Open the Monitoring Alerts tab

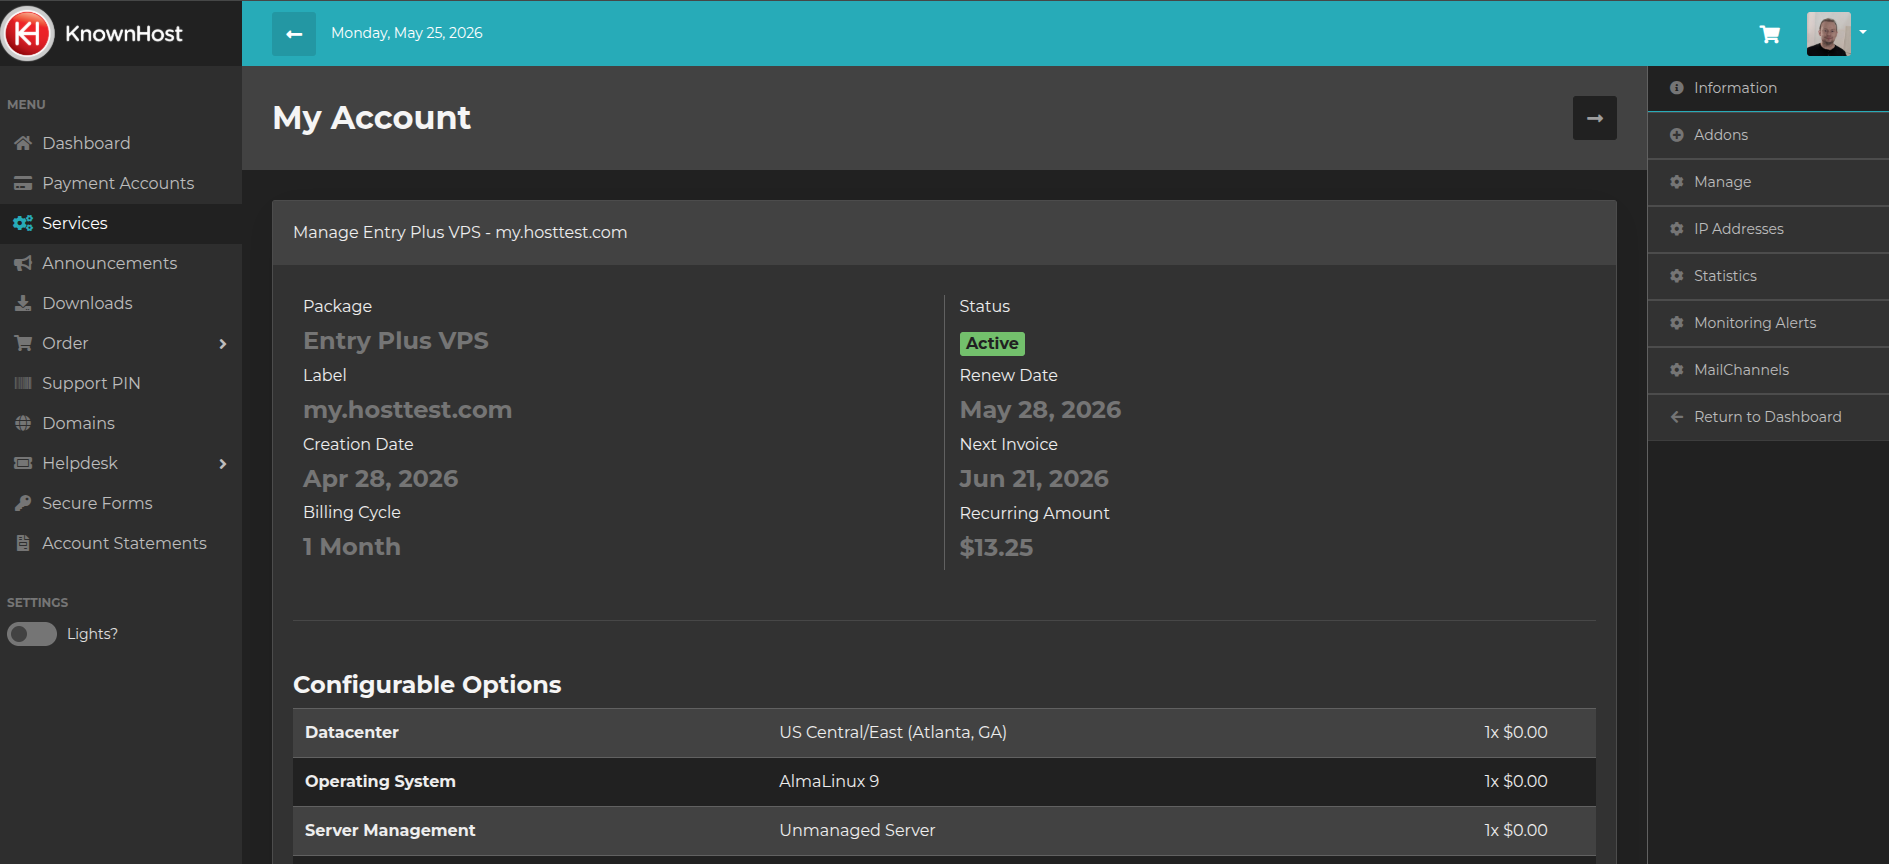coord(1768,323)
